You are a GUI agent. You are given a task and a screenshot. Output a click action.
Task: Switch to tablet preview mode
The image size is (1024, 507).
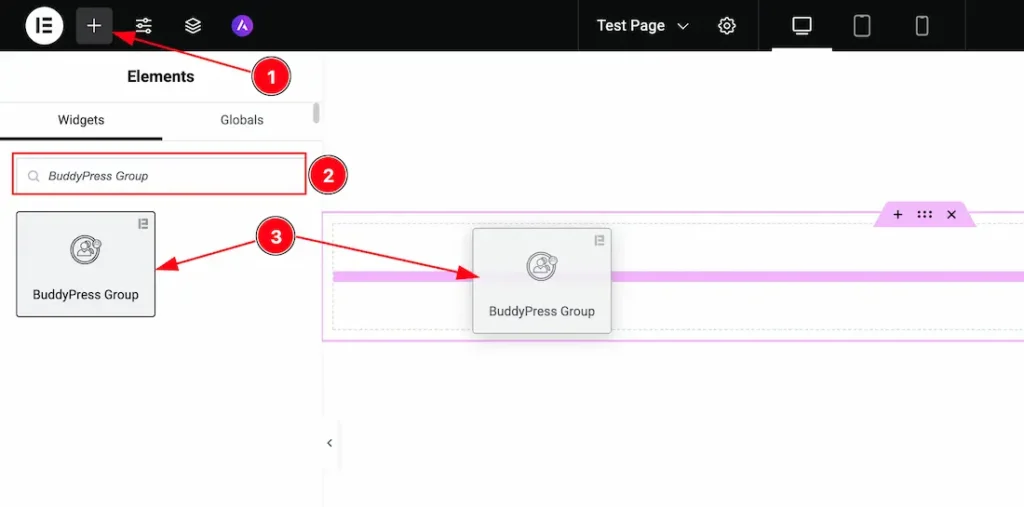[x=862, y=25]
